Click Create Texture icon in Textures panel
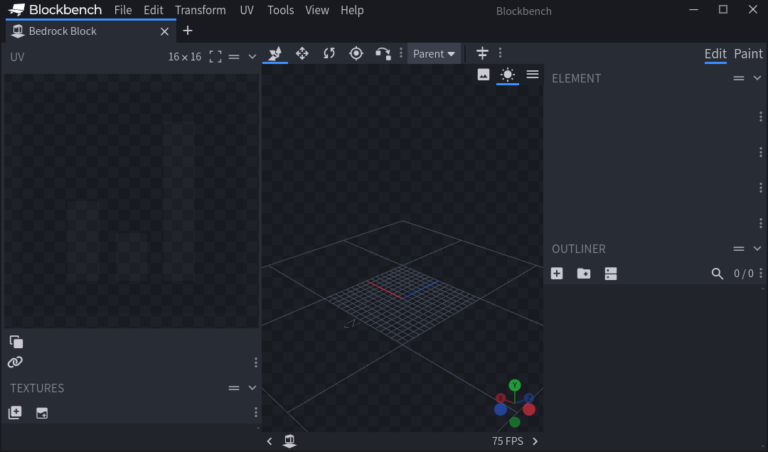The height and width of the screenshot is (452, 768). [x=15, y=412]
